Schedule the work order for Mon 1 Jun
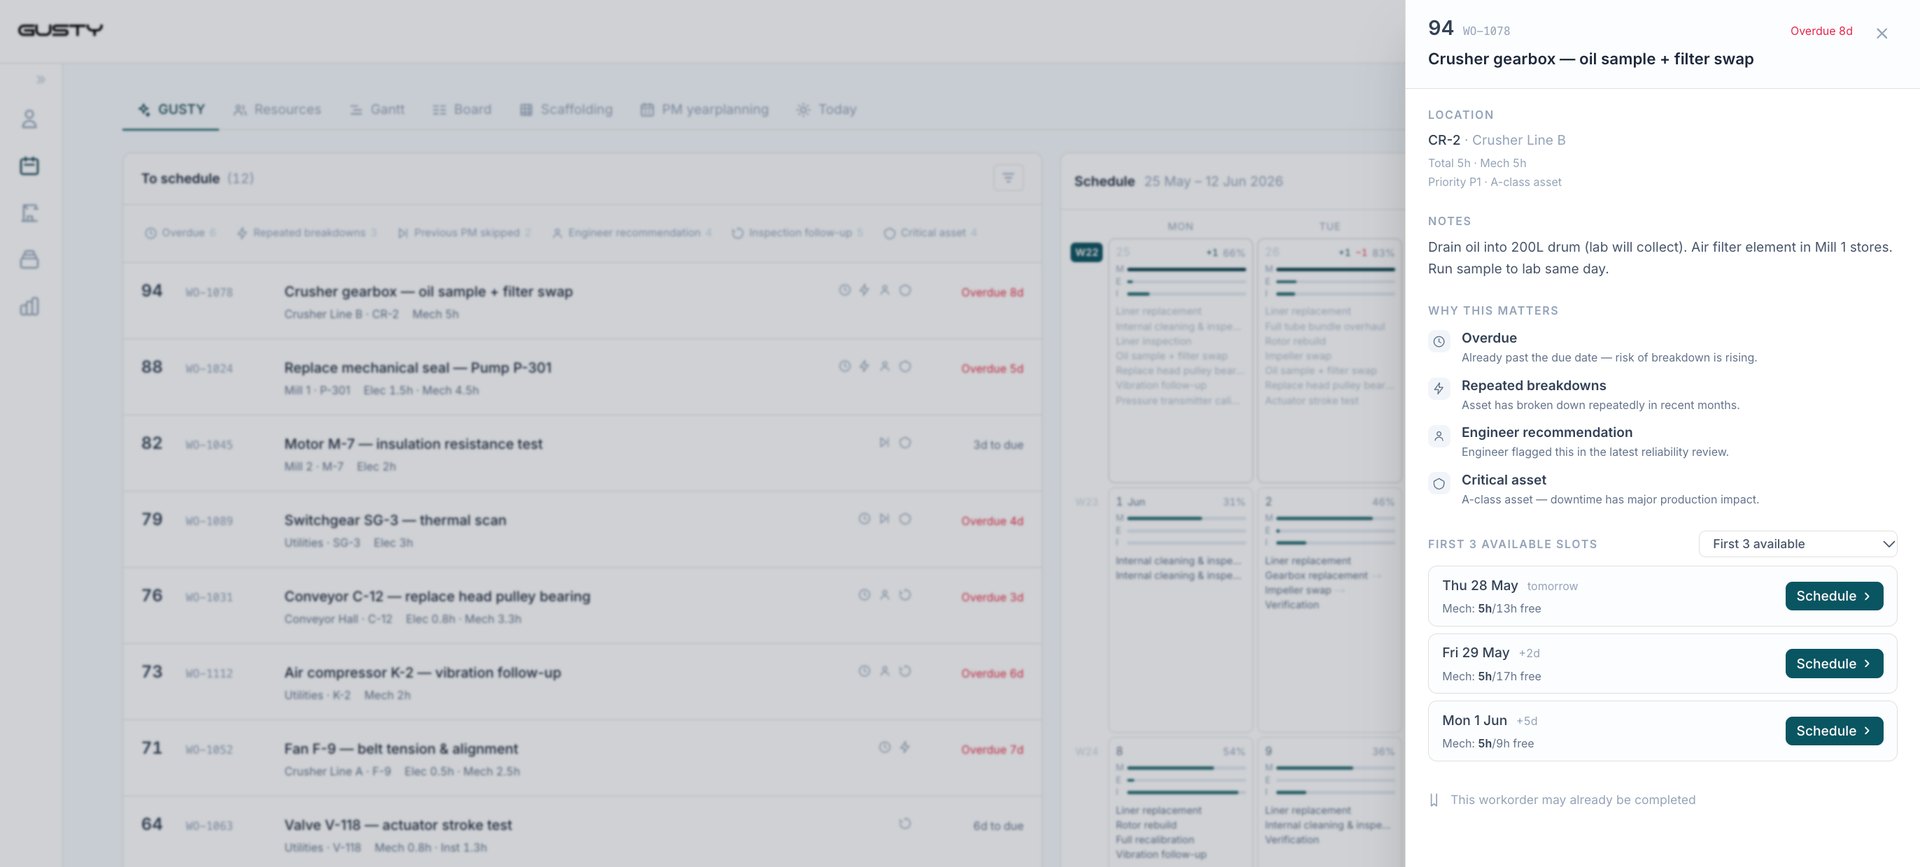This screenshot has height=867, width=1920. [1834, 731]
